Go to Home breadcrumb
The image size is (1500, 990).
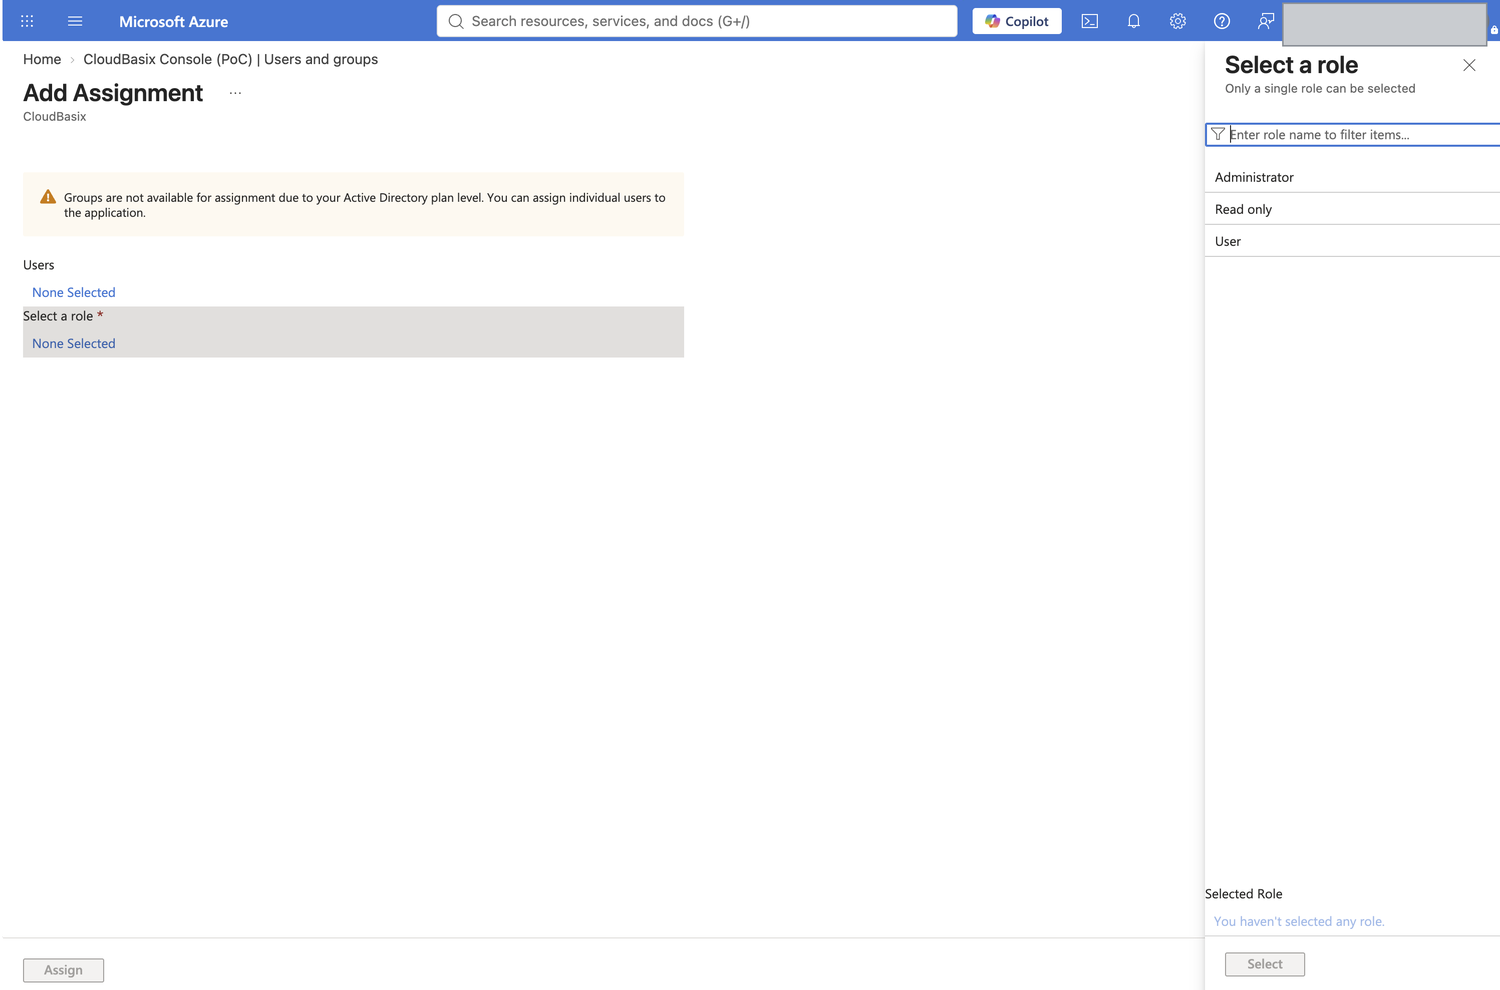click(x=42, y=59)
